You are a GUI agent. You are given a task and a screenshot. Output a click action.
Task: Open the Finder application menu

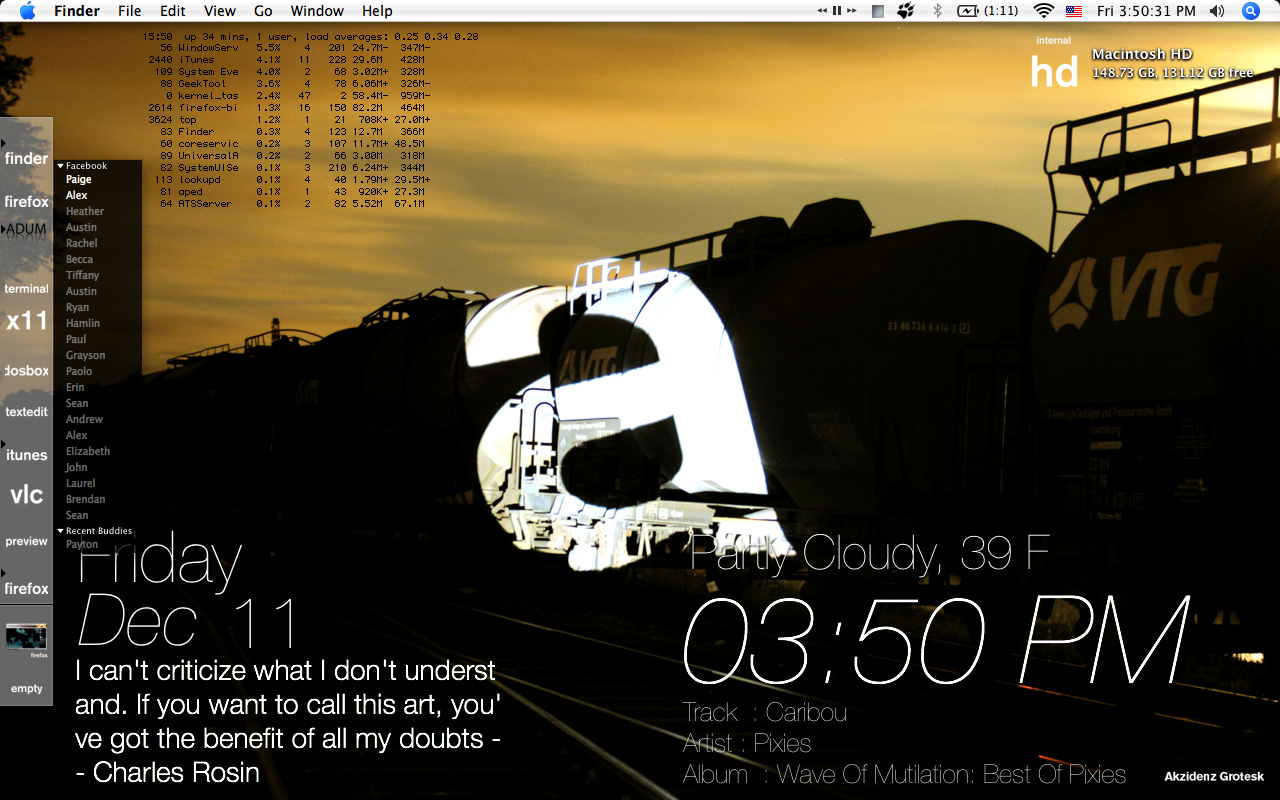point(77,11)
